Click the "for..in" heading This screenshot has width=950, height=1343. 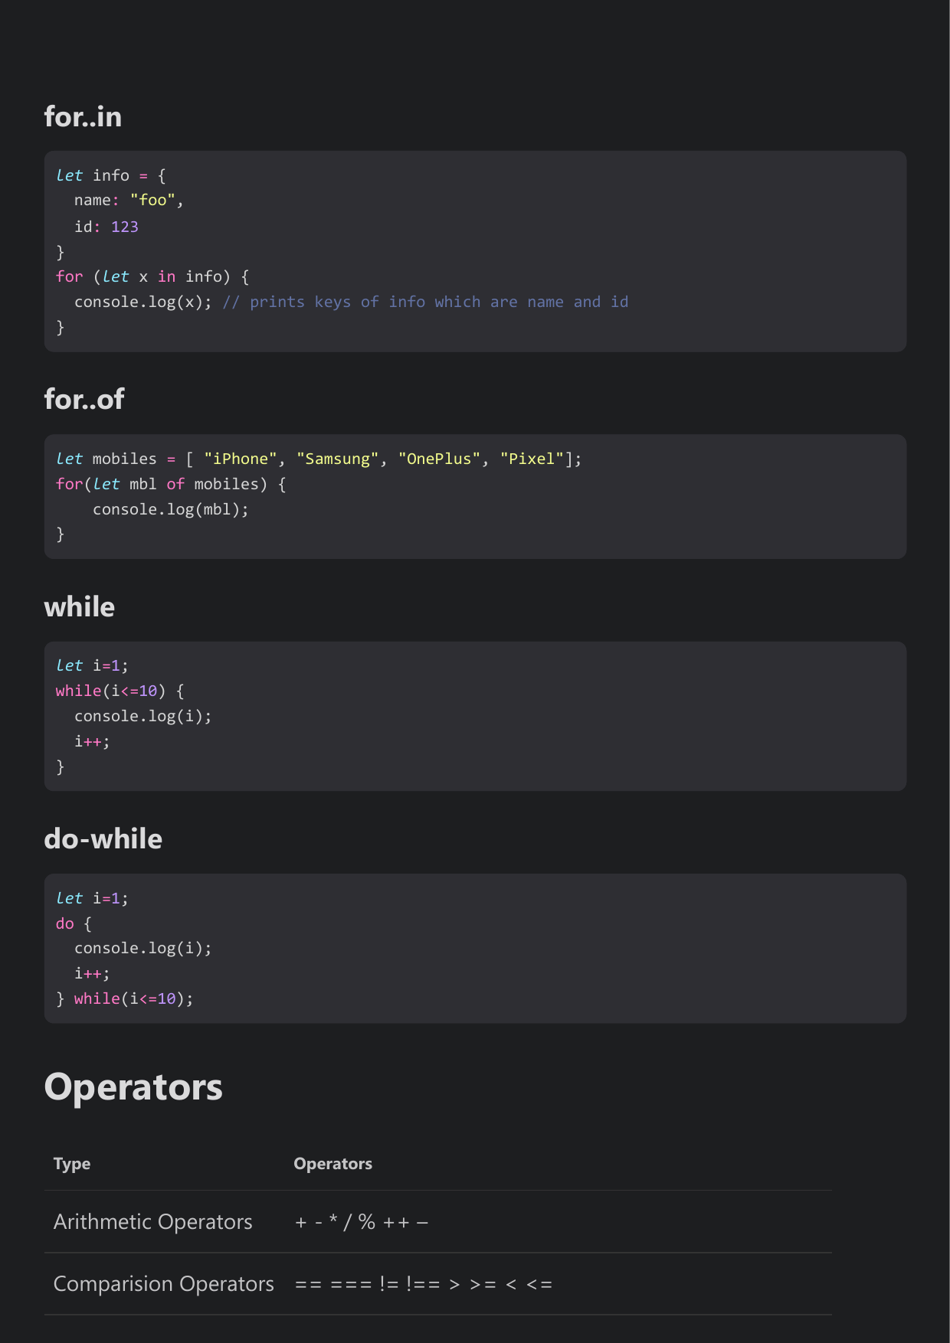click(x=83, y=117)
